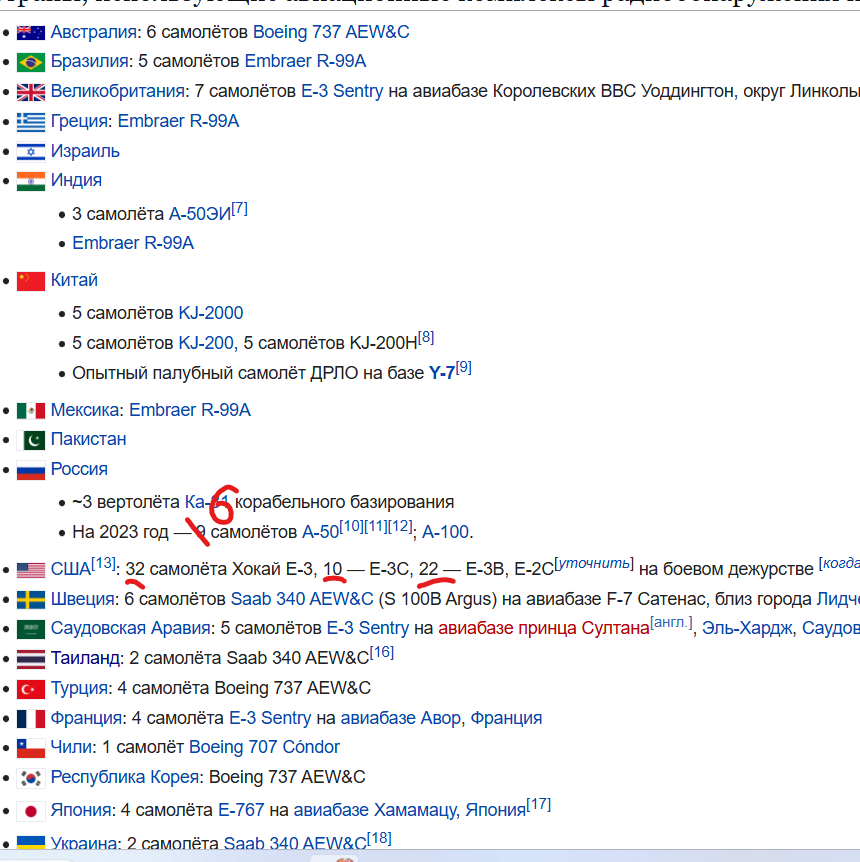Open the Boeing 707 Cóndor link
The width and height of the screenshot is (860, 862).
tap(264, 747)
